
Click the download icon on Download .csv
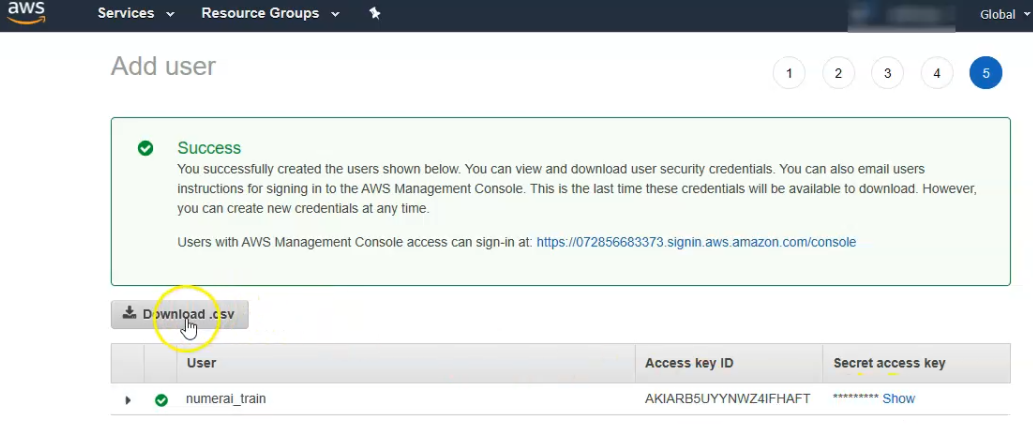point(129,313)
